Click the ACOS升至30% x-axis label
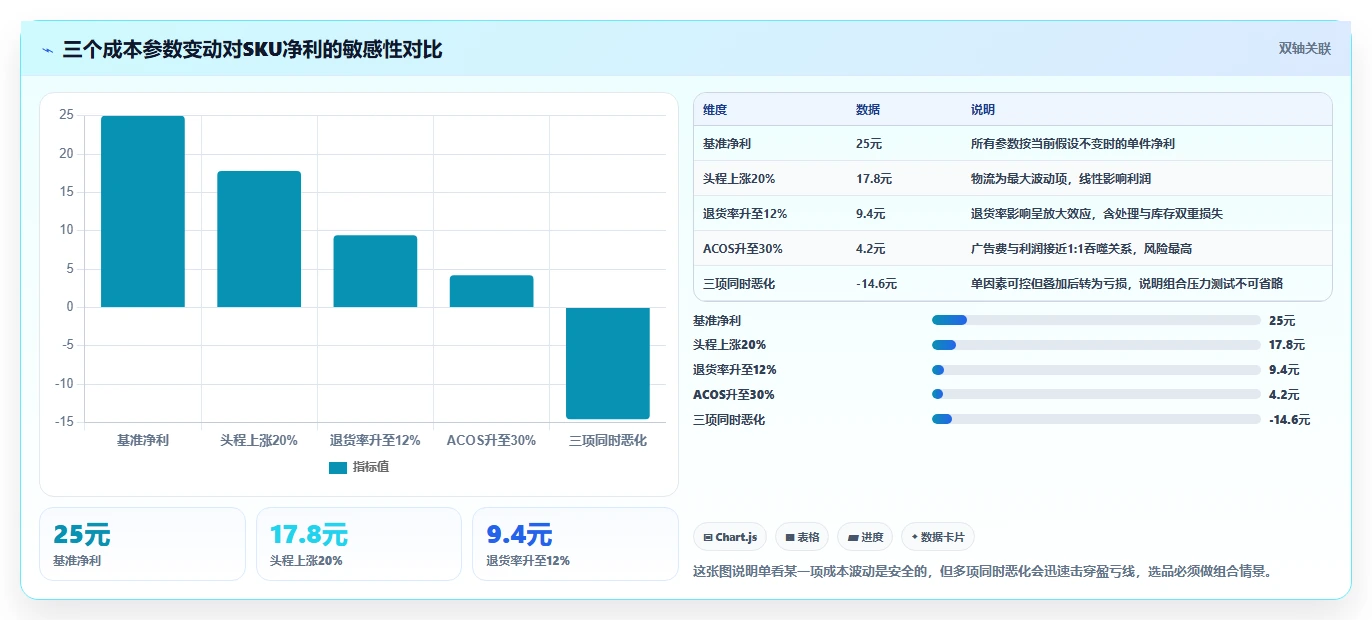 pyautogui.click(x=491, y=440)
